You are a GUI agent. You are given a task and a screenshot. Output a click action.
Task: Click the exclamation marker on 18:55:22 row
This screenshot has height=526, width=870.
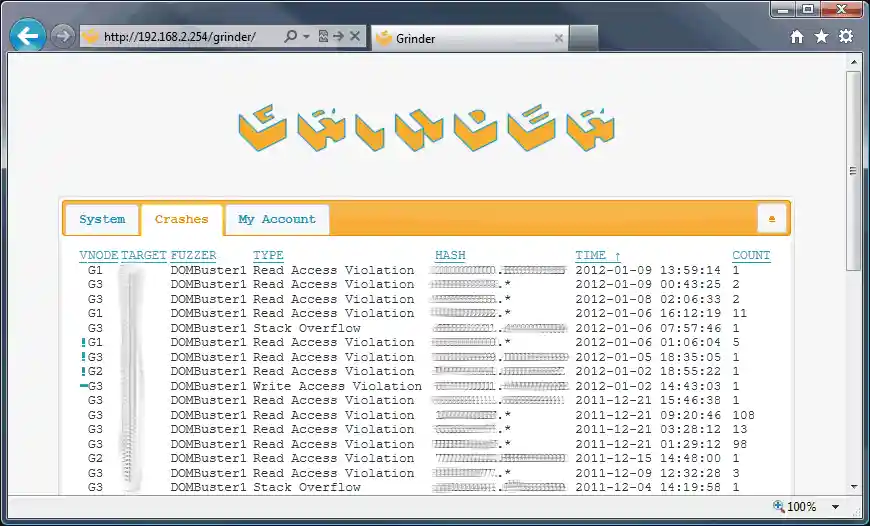tap(83, 371)
